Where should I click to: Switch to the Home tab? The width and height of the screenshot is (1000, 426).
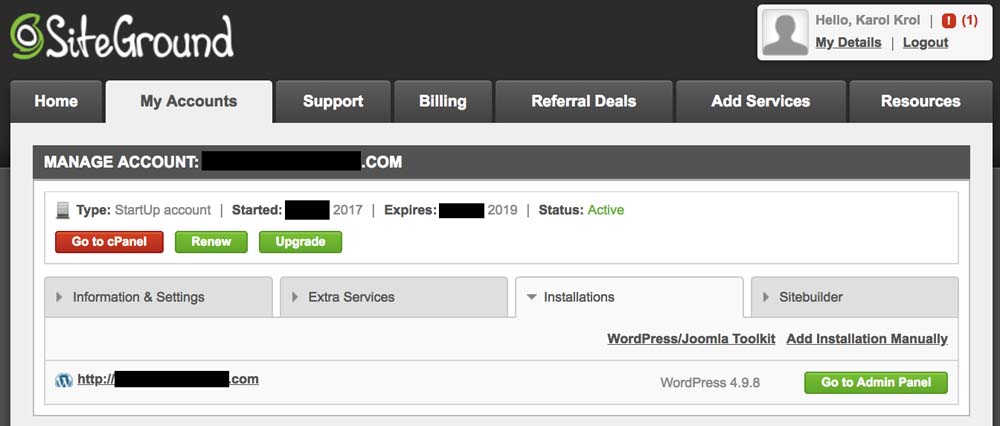(56, 101)
